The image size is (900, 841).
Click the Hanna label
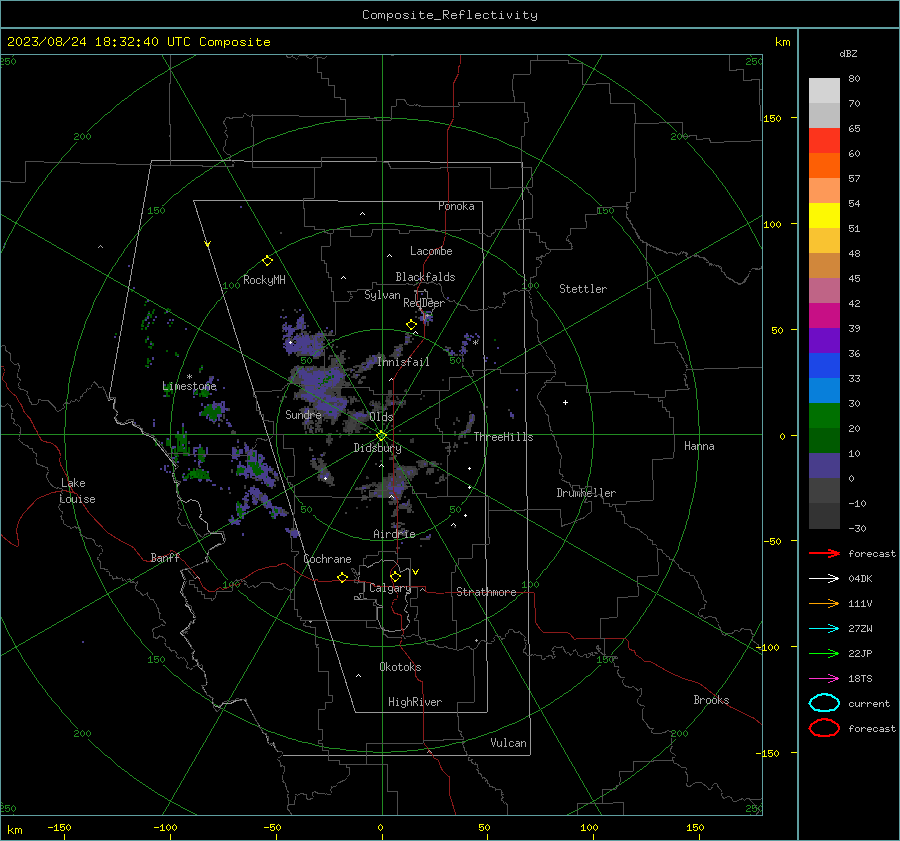coord(699,446)
